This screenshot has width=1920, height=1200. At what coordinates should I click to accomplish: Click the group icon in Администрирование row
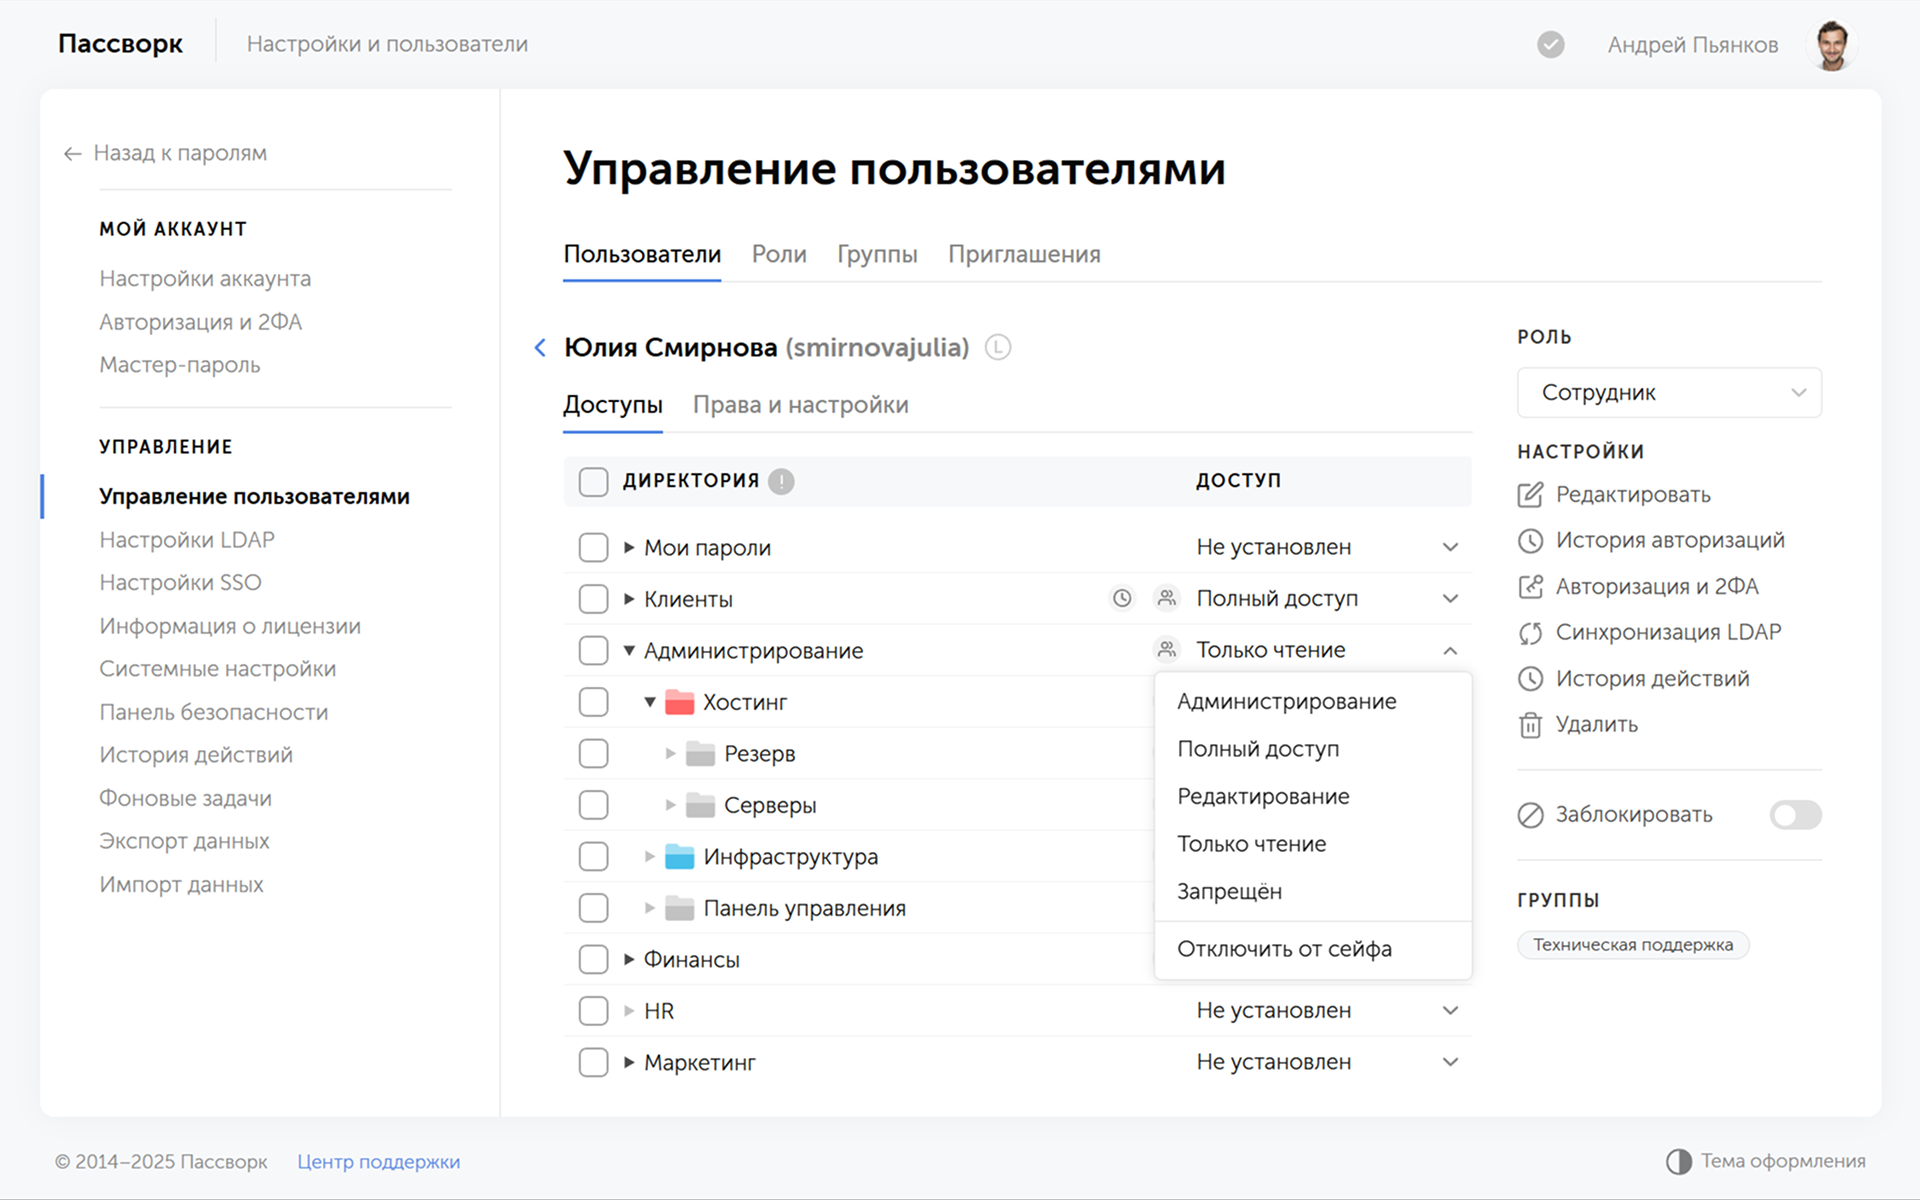click(x=1166, y=650)
